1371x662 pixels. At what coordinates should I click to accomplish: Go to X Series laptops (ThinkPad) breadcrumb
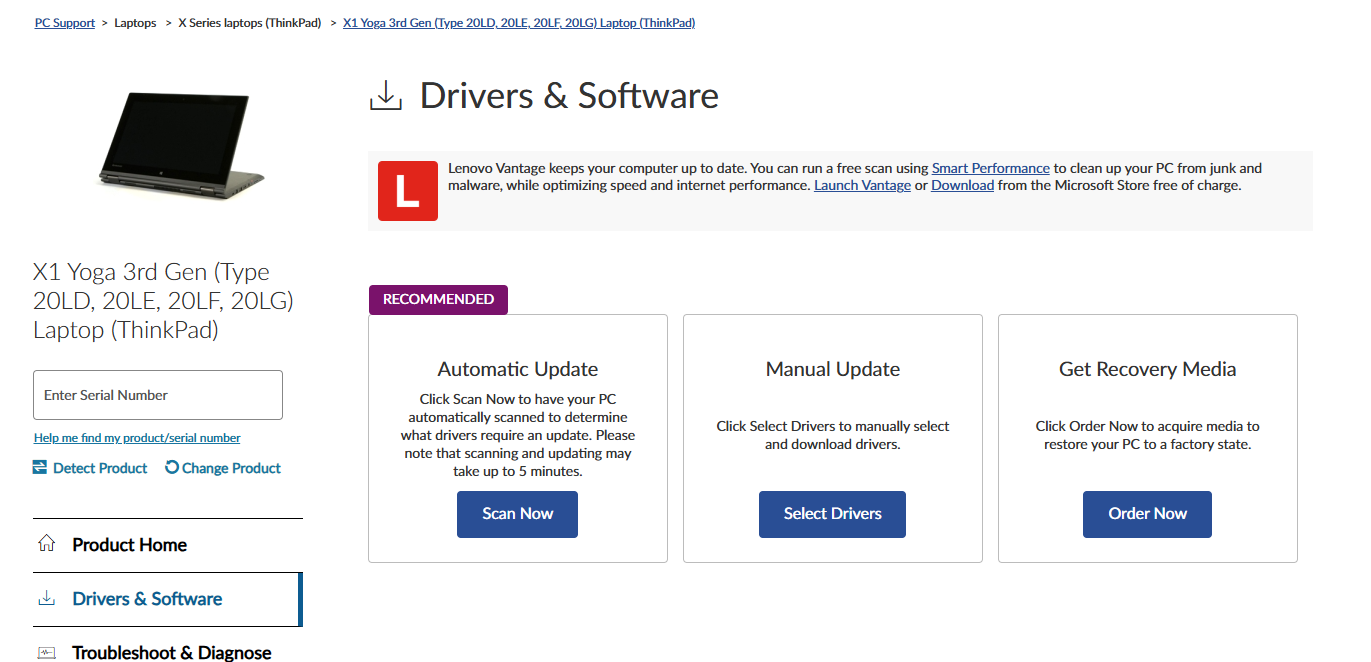point(250,23)
